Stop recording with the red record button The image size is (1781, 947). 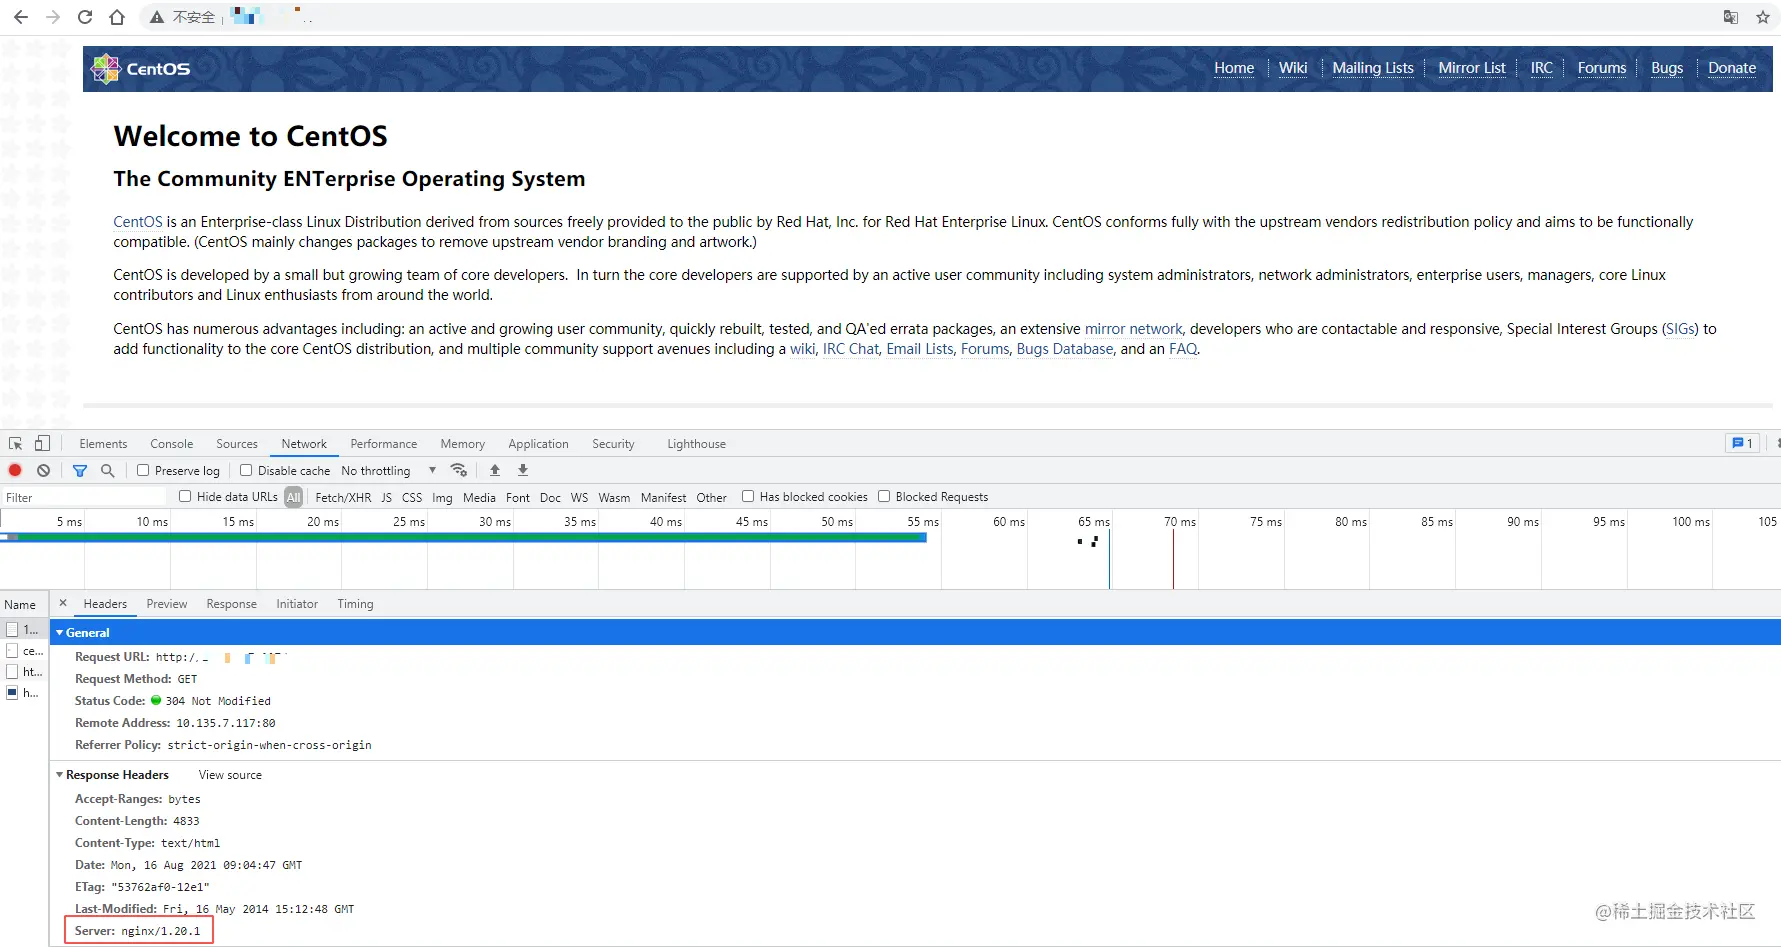click(x=15, y=470)
